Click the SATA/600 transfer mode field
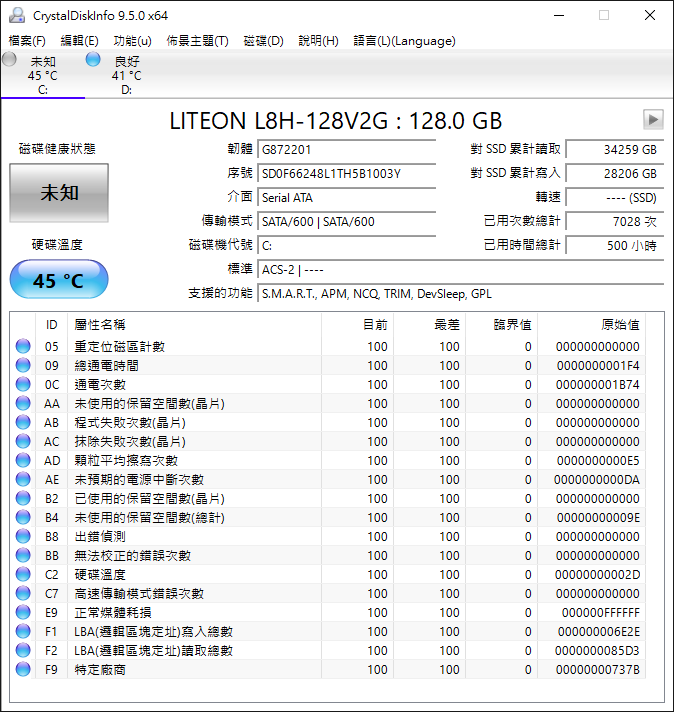Screen dimensions: 674x712 (x=347, y=222)
